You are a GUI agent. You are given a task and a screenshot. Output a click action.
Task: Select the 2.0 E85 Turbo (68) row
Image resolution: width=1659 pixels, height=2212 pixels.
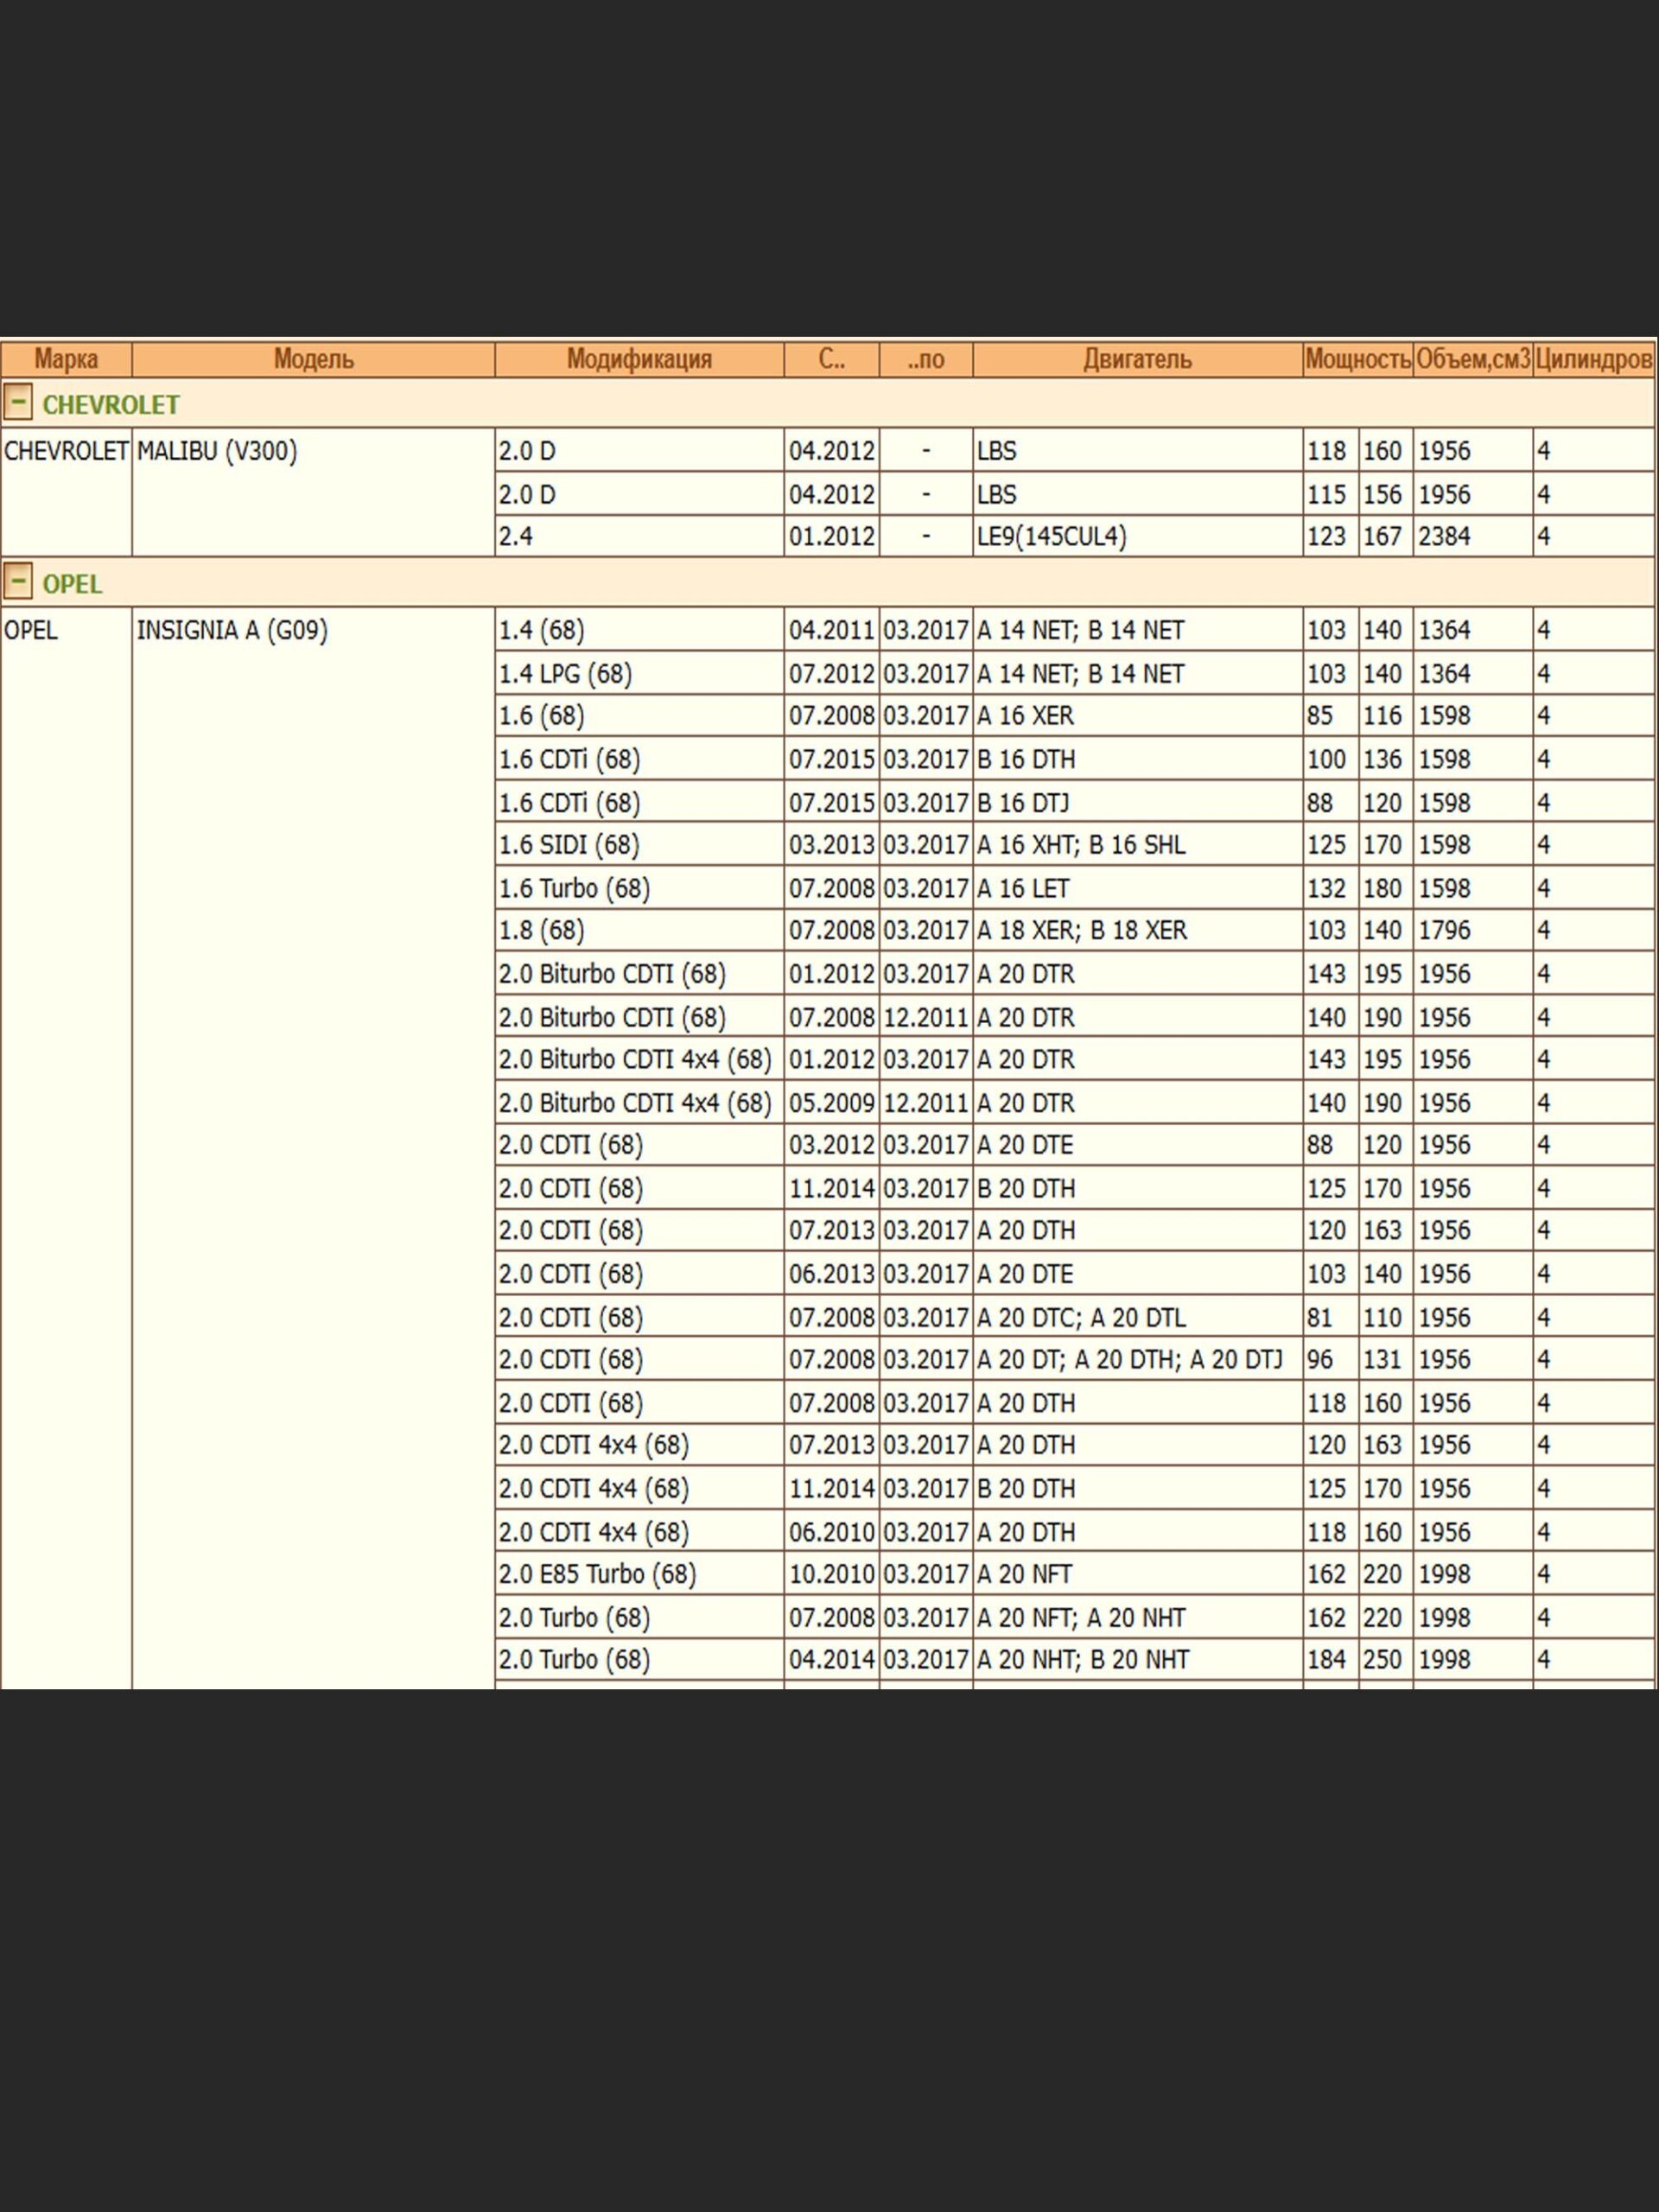[597, 1574]
